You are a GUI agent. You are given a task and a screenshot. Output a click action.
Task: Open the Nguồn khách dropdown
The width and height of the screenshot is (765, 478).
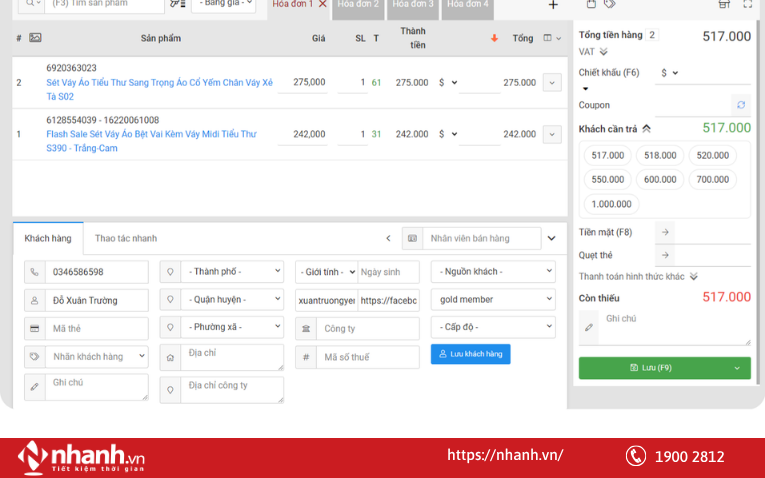492,272
